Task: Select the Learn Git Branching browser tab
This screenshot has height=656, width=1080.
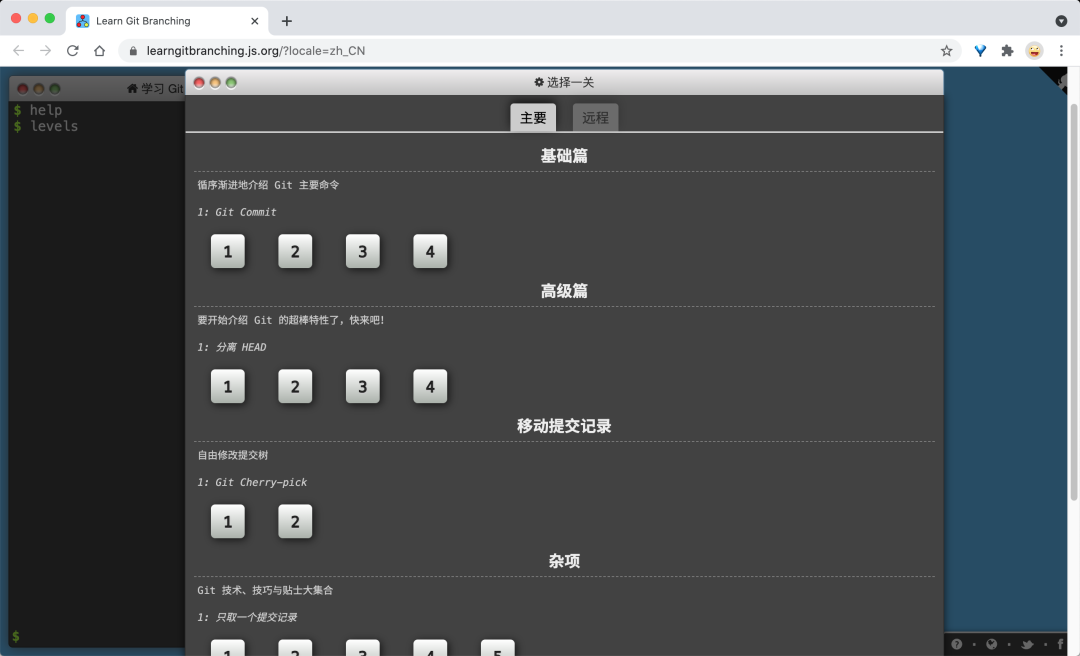Action: [x=165, y=21]
